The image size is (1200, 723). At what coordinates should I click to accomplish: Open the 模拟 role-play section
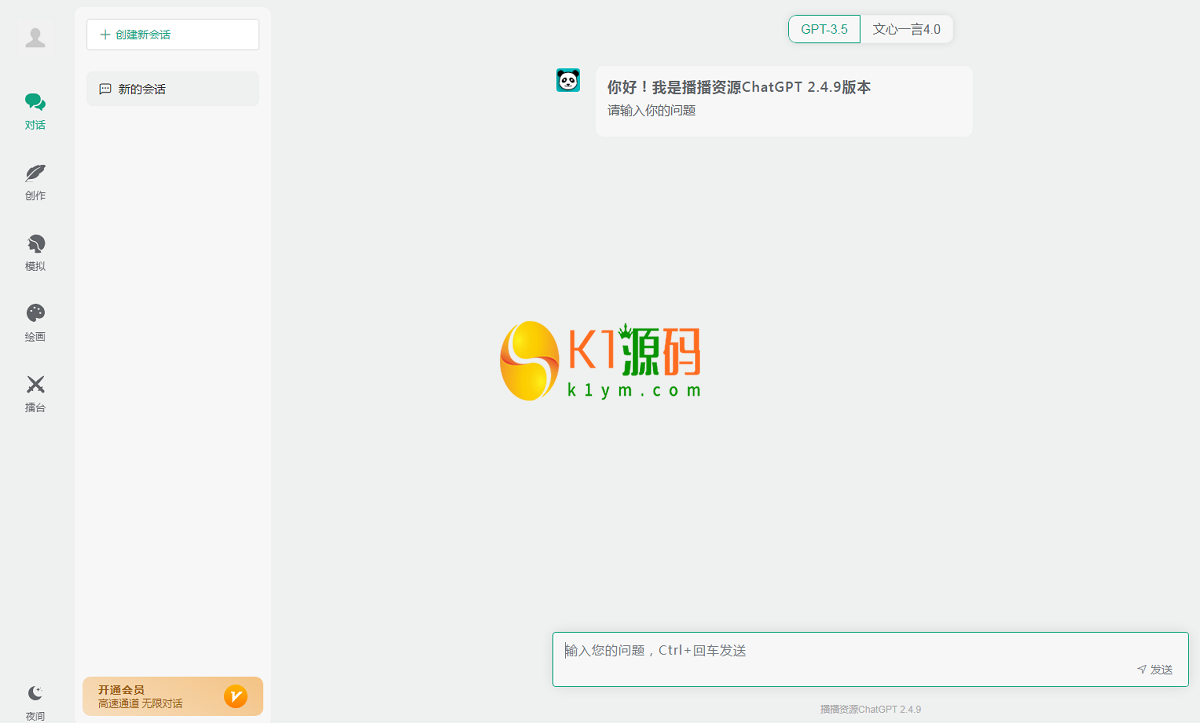click(x=35, y=253)
